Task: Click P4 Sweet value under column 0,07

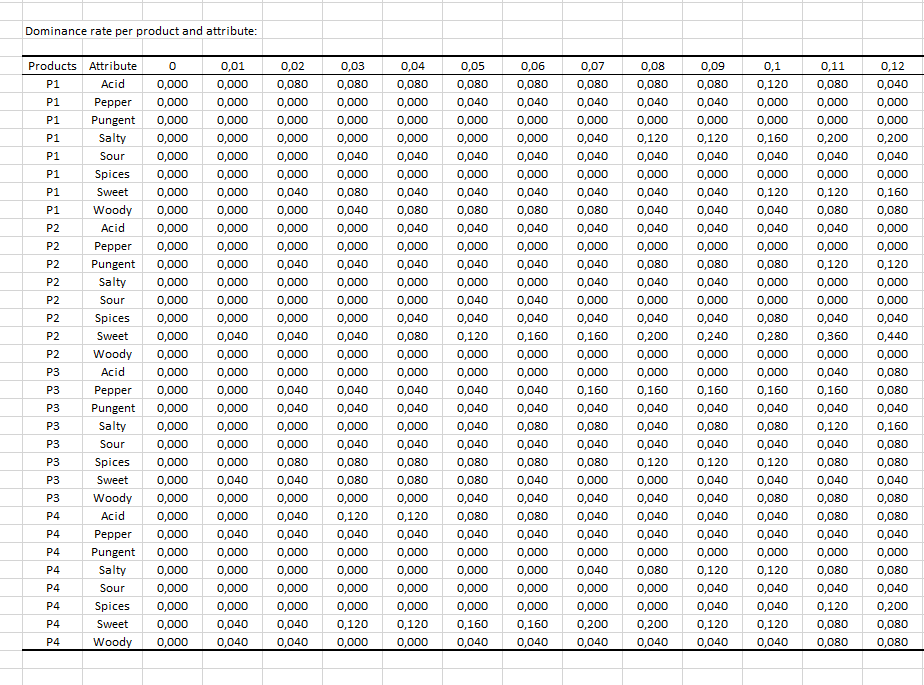Action: coord(592,624)
